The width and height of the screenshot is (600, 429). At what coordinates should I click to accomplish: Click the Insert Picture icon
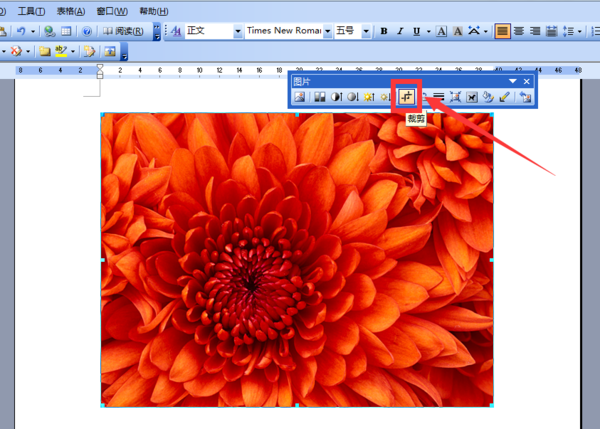pyautogui.click(x=299, y=97)
